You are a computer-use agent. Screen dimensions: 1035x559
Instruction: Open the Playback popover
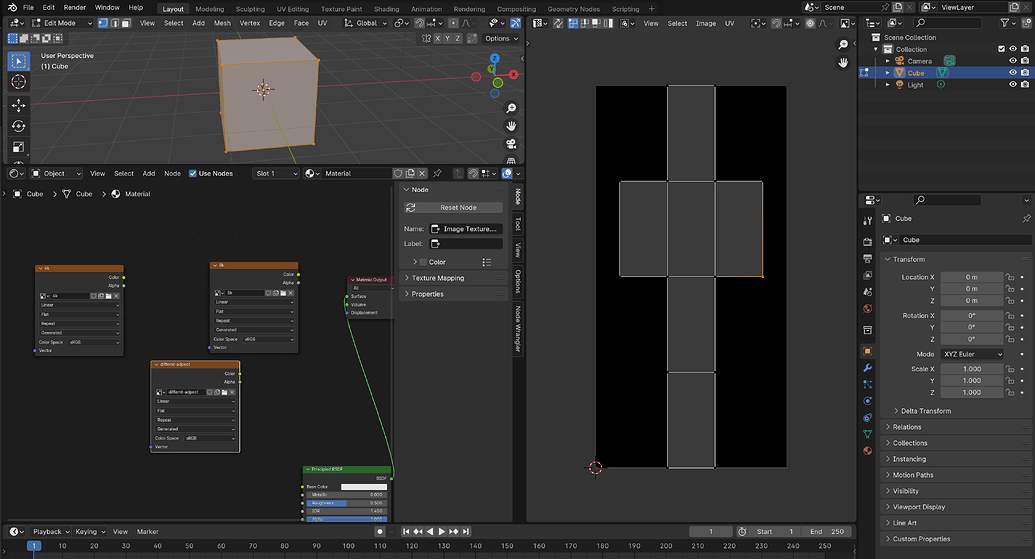(x=51, y=531)
